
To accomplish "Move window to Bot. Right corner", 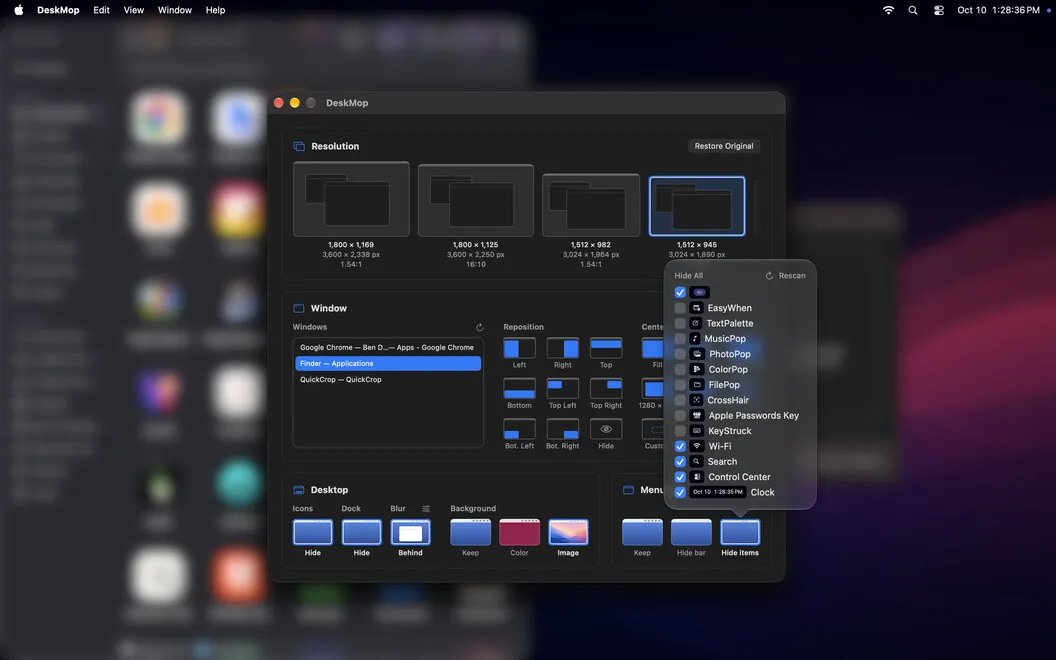I will 562,429.
